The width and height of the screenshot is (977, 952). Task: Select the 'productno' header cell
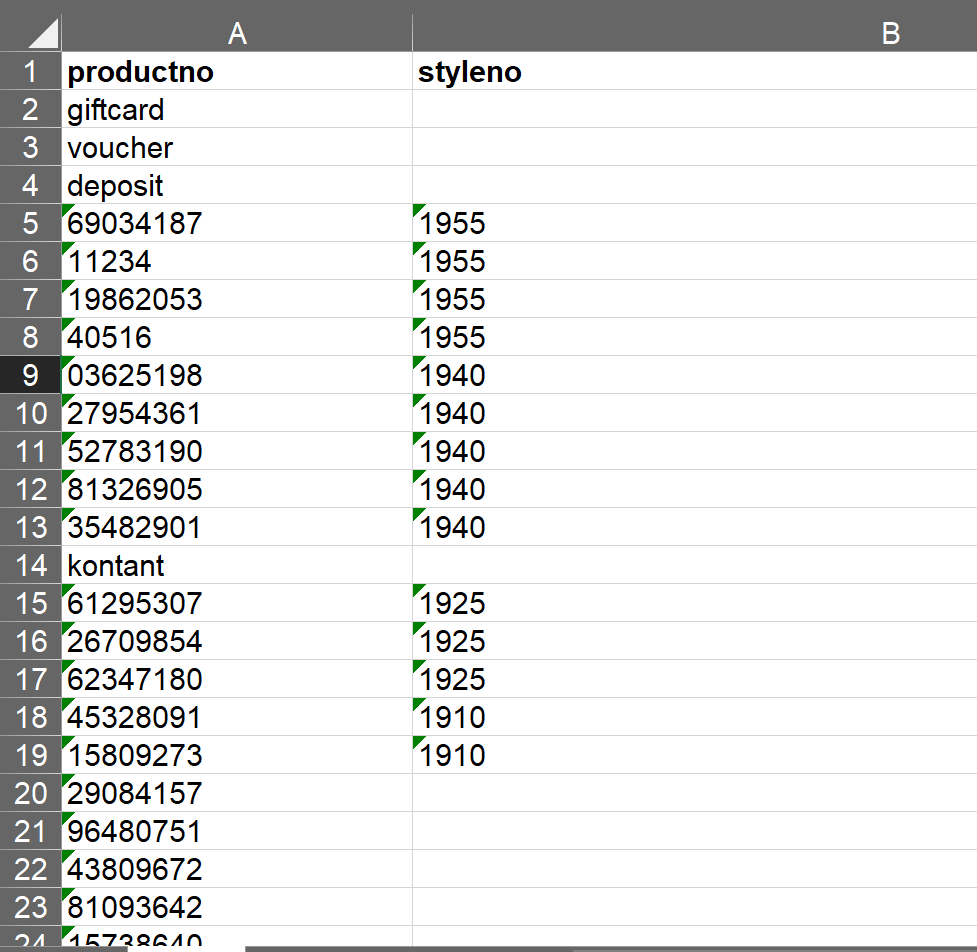pos(237,71)
